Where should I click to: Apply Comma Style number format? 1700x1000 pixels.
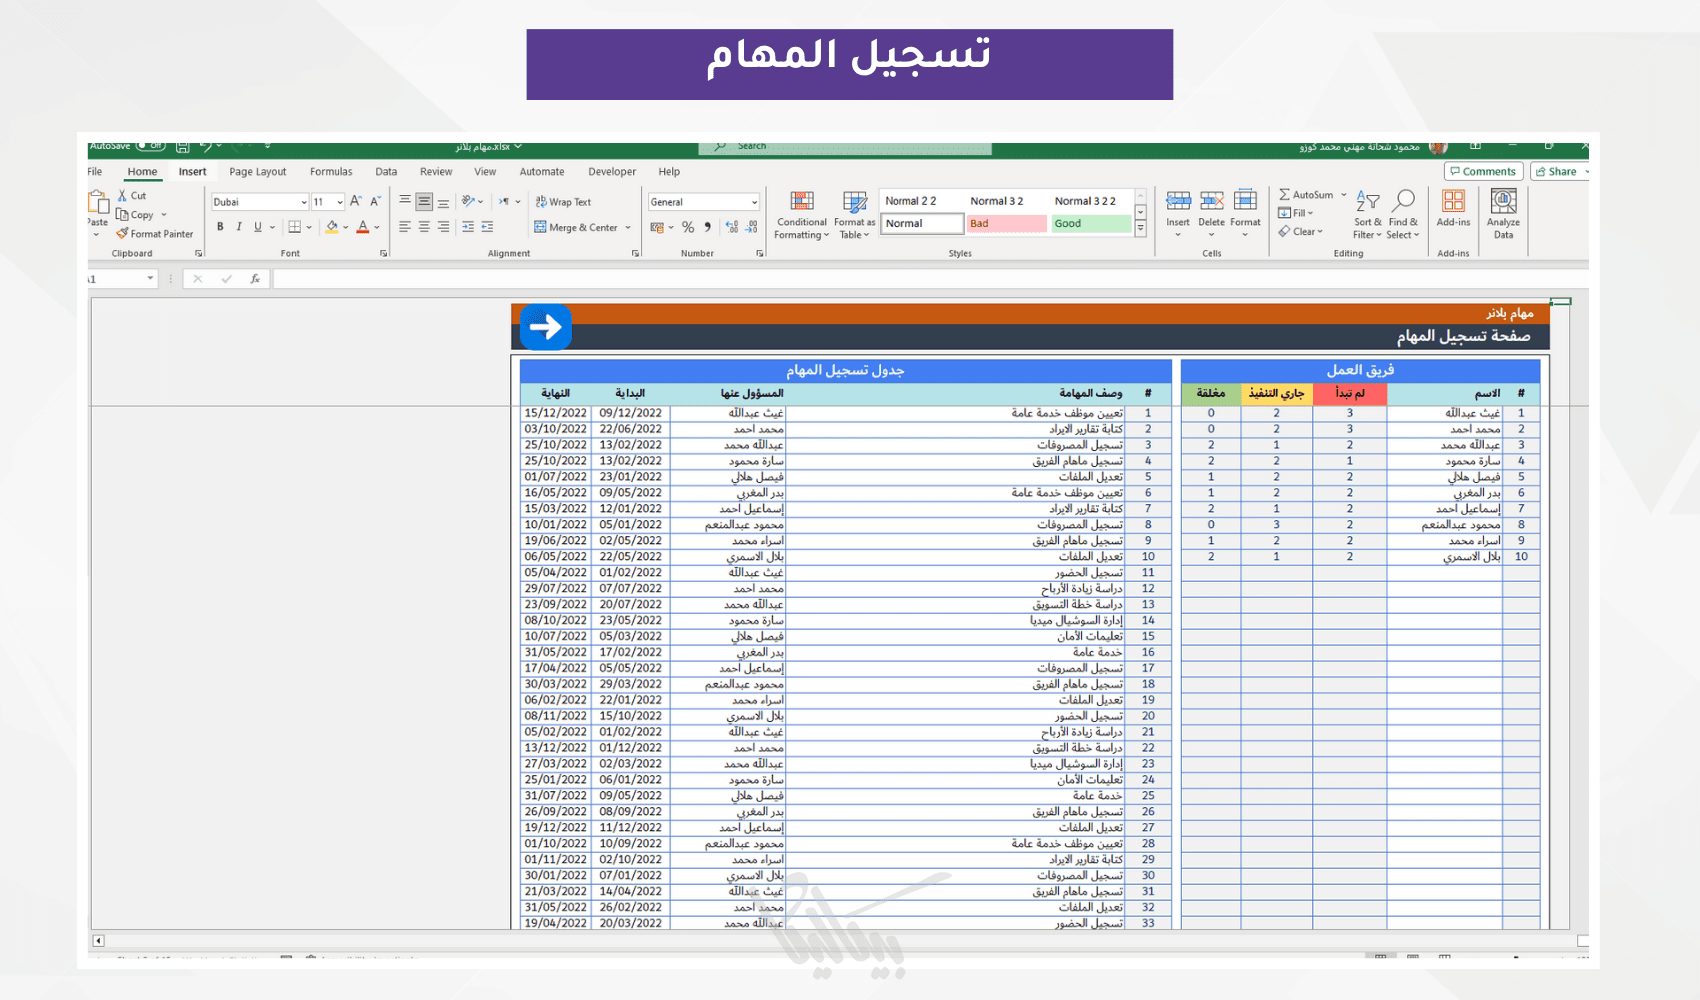[707, 227]
